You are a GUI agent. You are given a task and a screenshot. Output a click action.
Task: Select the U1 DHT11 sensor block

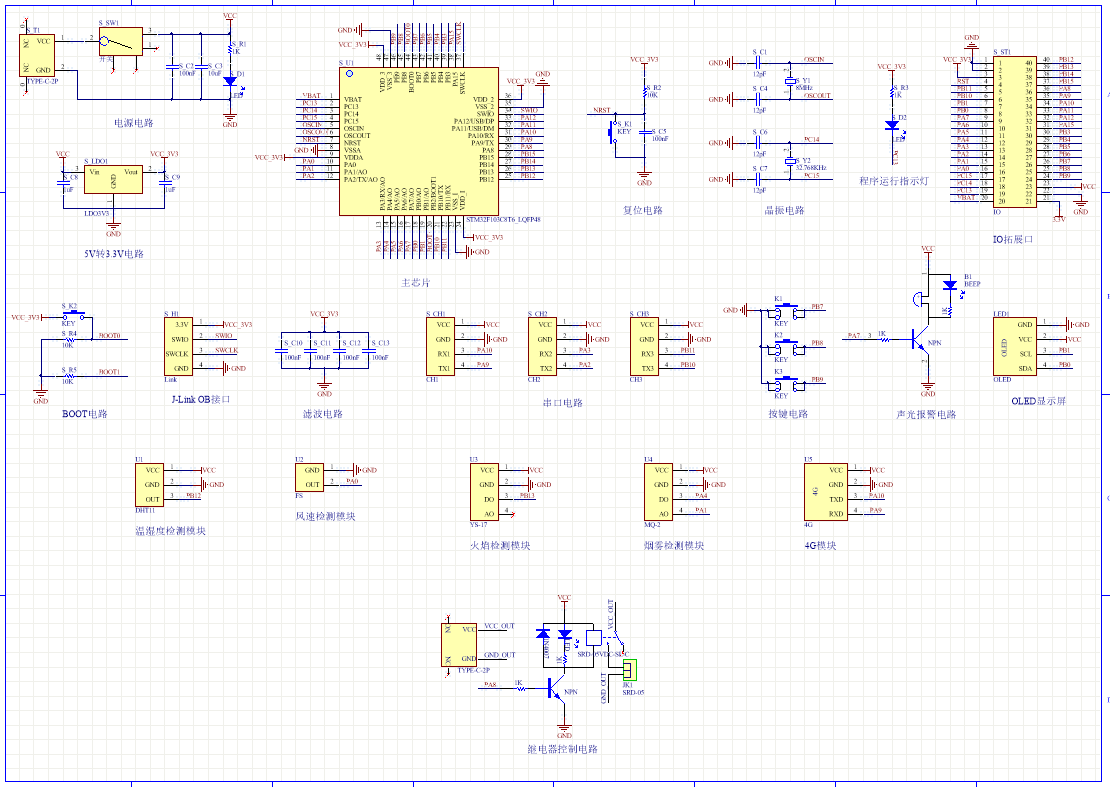[149, 485]
